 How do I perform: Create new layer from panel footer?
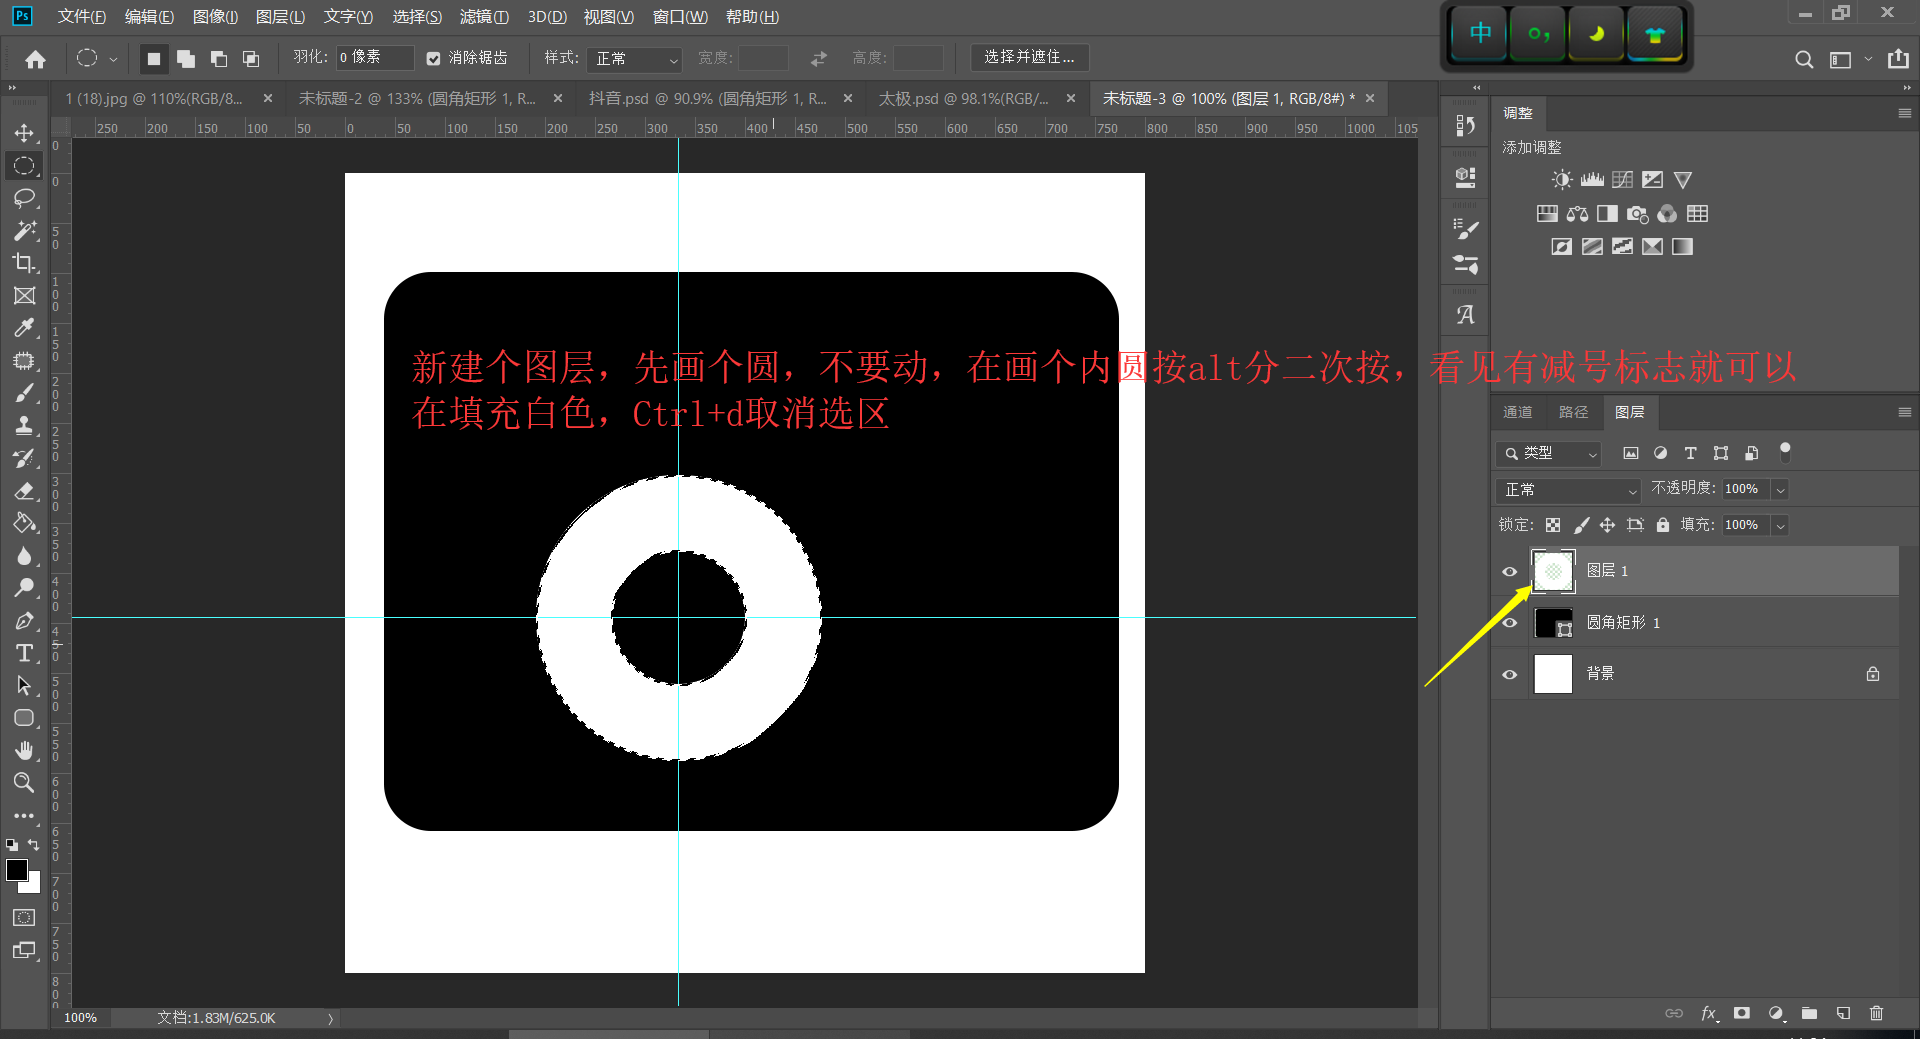coord(1843,1013)
